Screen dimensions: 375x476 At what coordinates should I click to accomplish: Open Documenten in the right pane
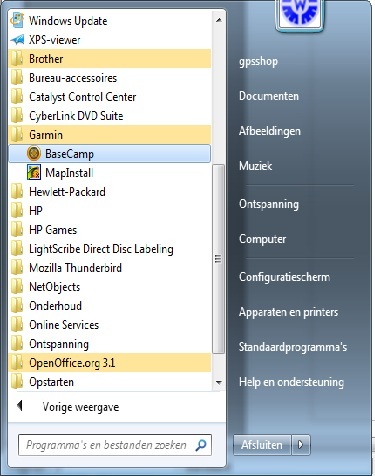point(269,96)
